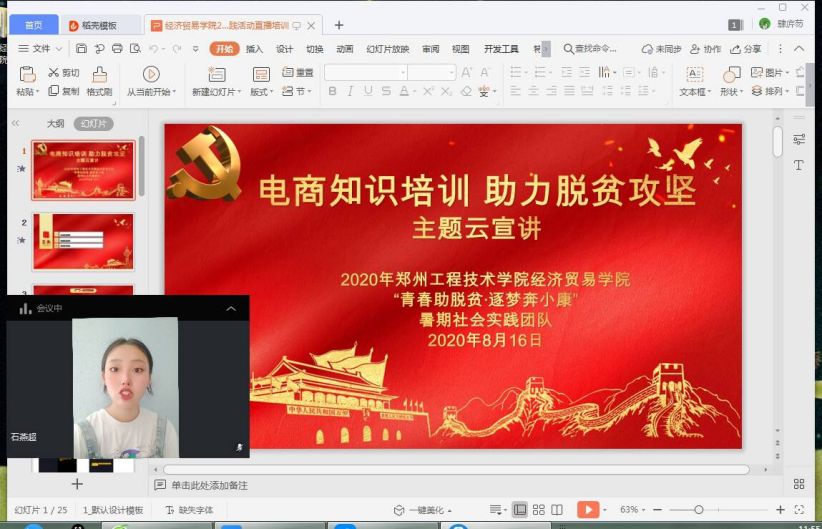Click the 文本框 text box icon

[x=695, y=74]
